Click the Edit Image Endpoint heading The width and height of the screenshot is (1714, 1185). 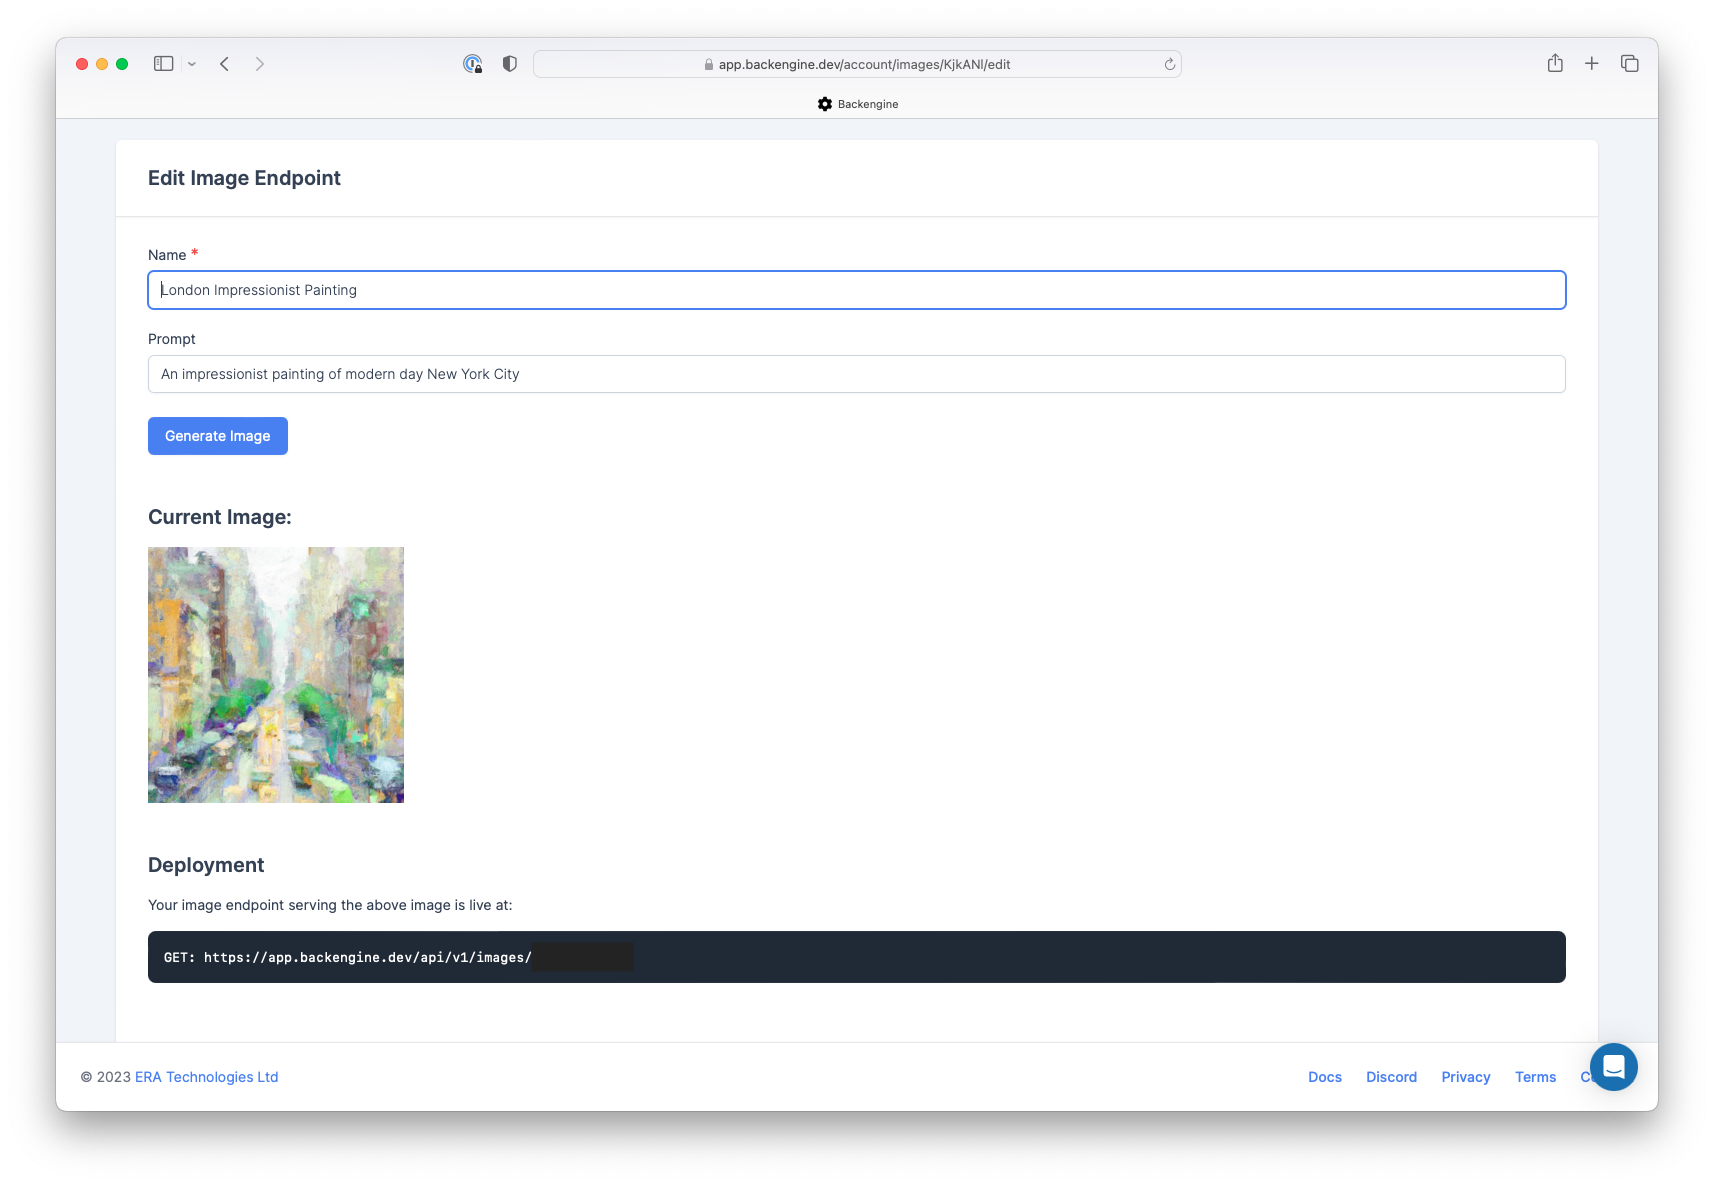(244, 178)
